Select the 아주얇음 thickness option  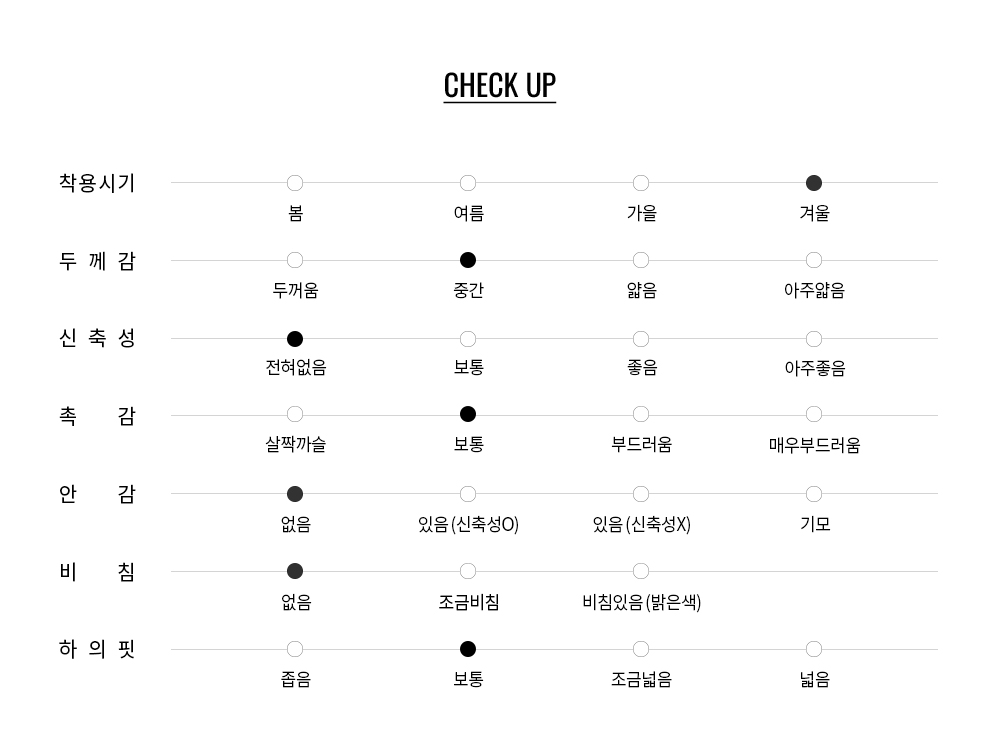[814, 260]
